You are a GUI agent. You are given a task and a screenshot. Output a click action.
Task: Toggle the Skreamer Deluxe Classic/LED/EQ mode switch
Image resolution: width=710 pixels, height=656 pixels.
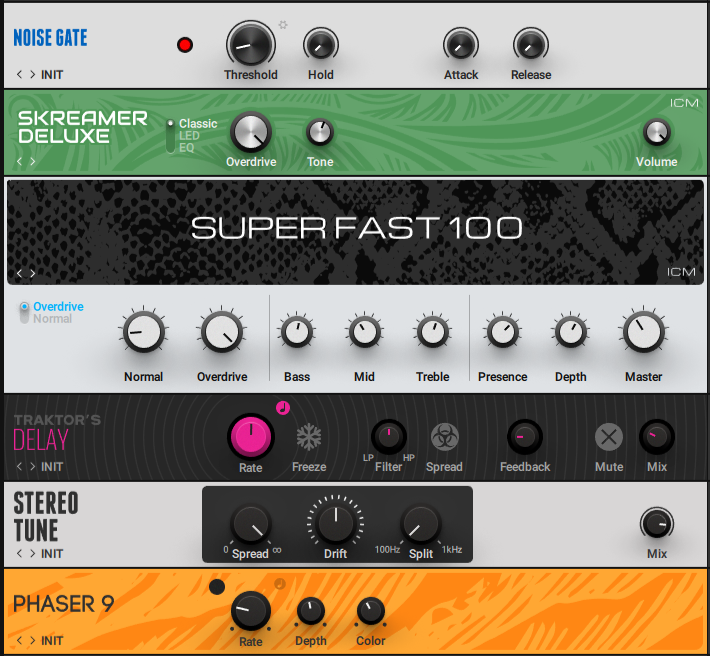pyautogui.click(x=170, y=136)
